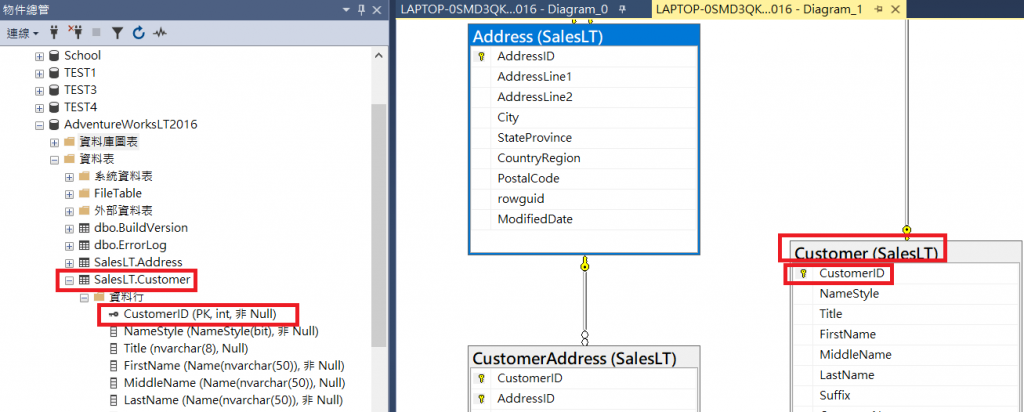Open the 連線 dropdown
Image resolution: width=1024 pixels, height=412 pixels.
pyautogui.click(x=23, y=33)
